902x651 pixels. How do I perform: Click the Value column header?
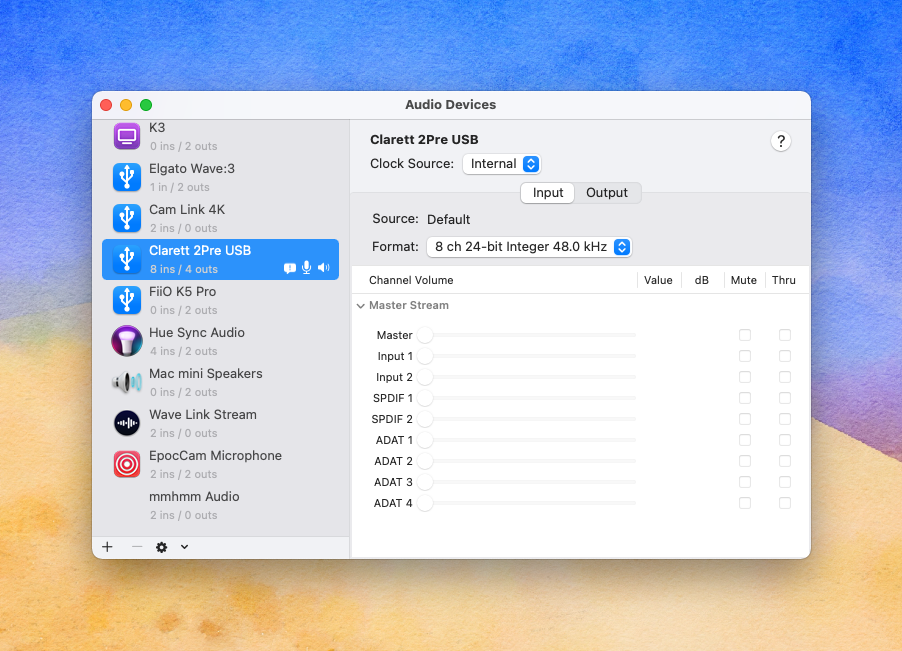[658, 280]
